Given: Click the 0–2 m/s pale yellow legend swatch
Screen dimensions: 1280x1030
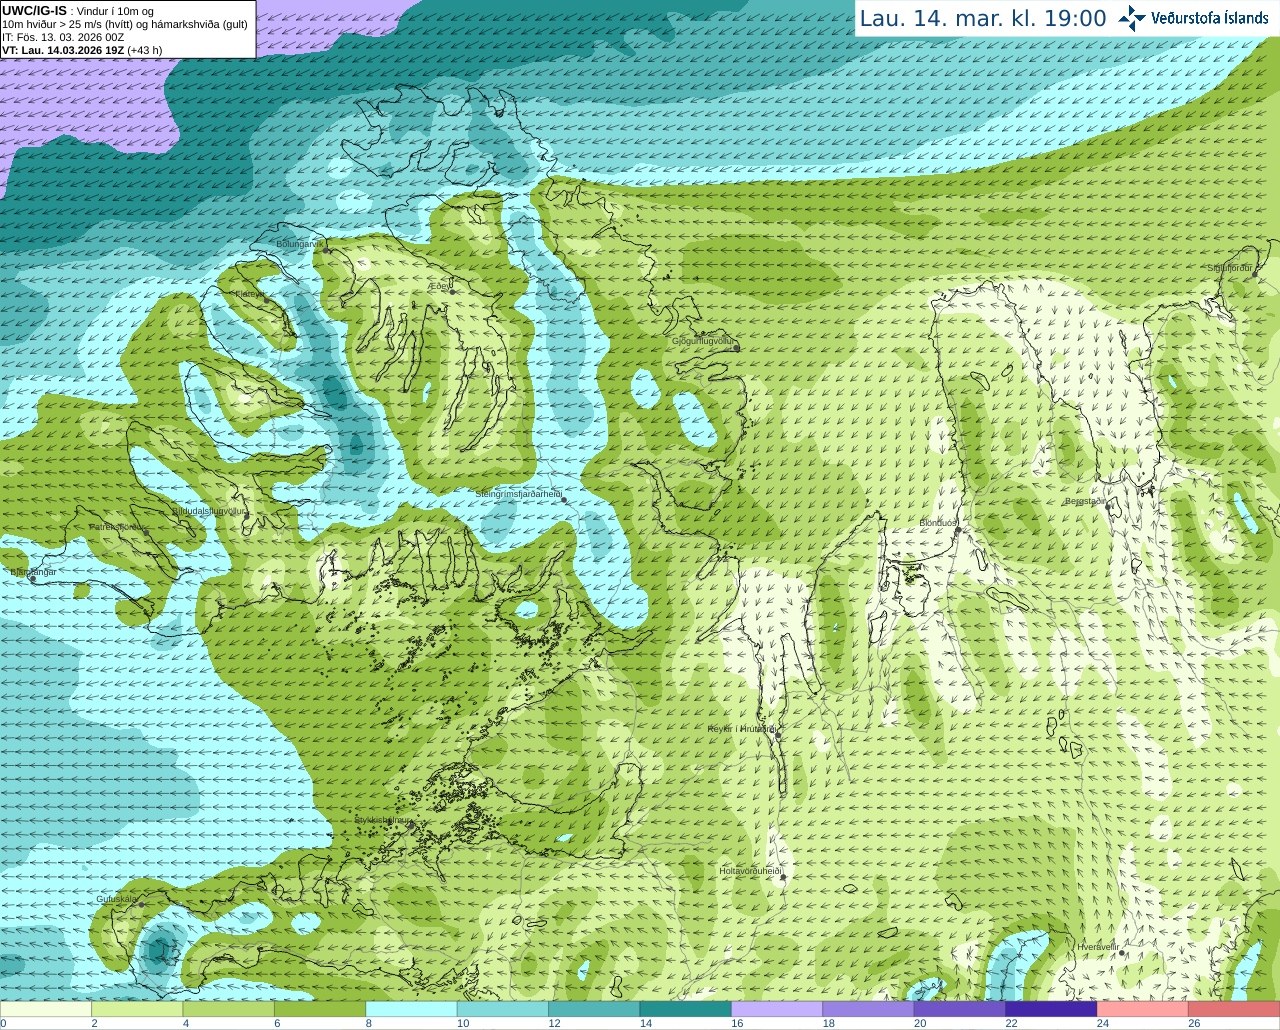Looking at the screenshot, I should pyautogui.click(x=46, y=1009).
